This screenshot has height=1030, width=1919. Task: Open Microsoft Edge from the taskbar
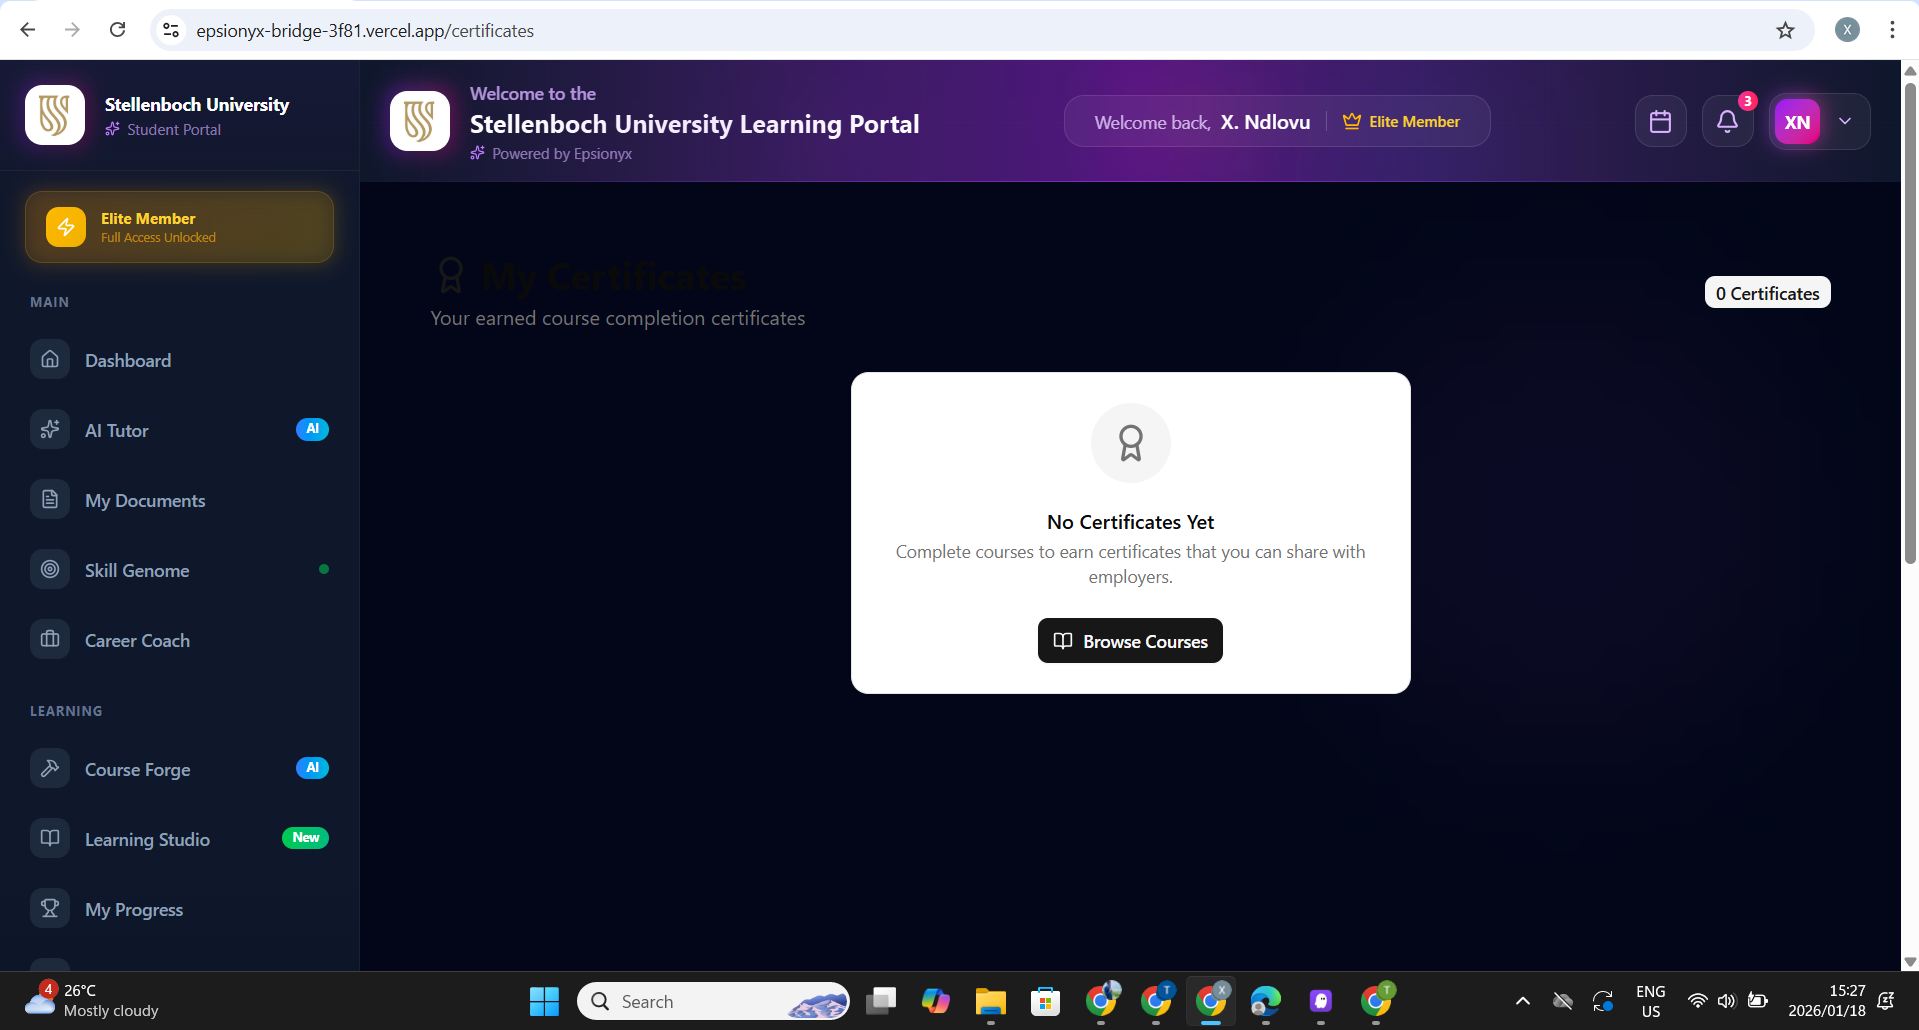pyautogui.click(x=1266, y=1001)
